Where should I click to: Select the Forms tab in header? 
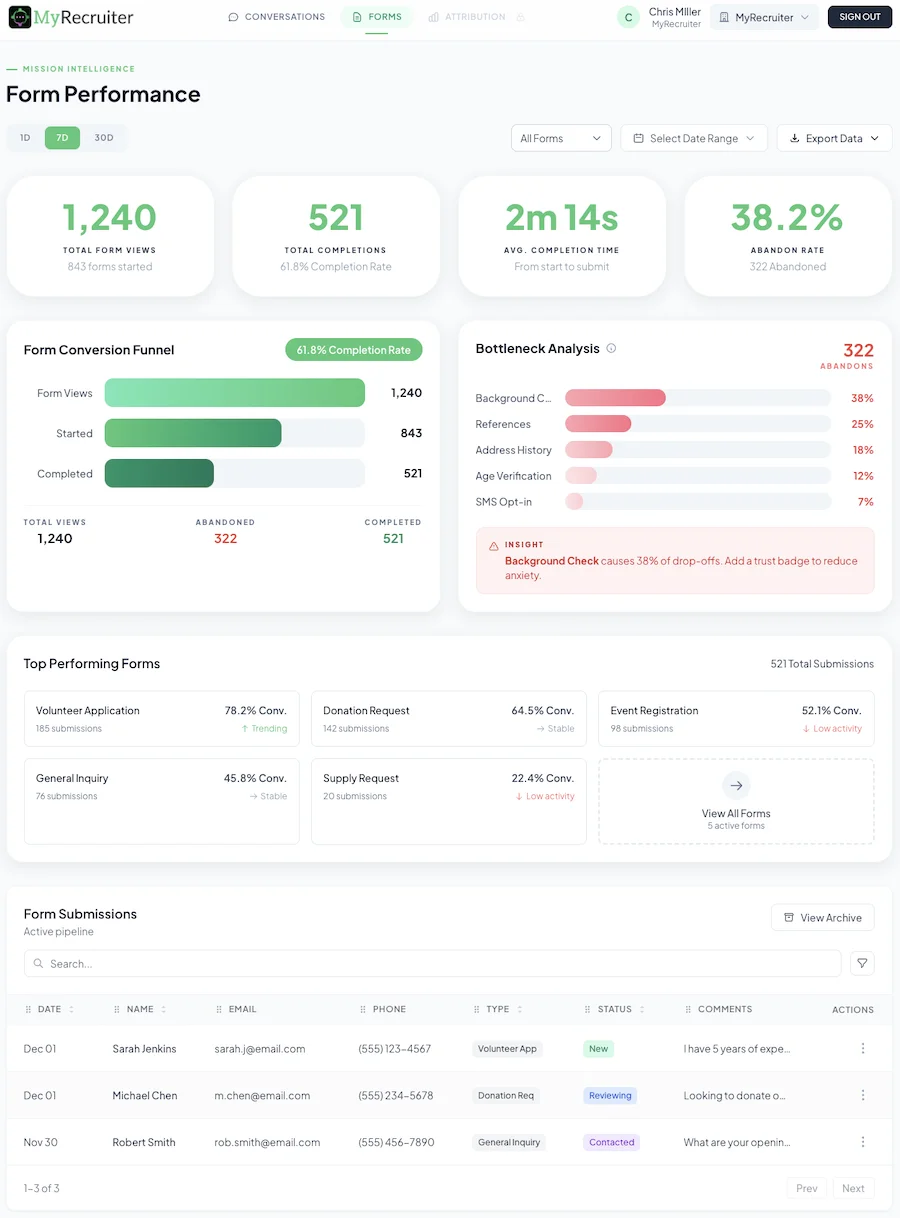[377, 16]
